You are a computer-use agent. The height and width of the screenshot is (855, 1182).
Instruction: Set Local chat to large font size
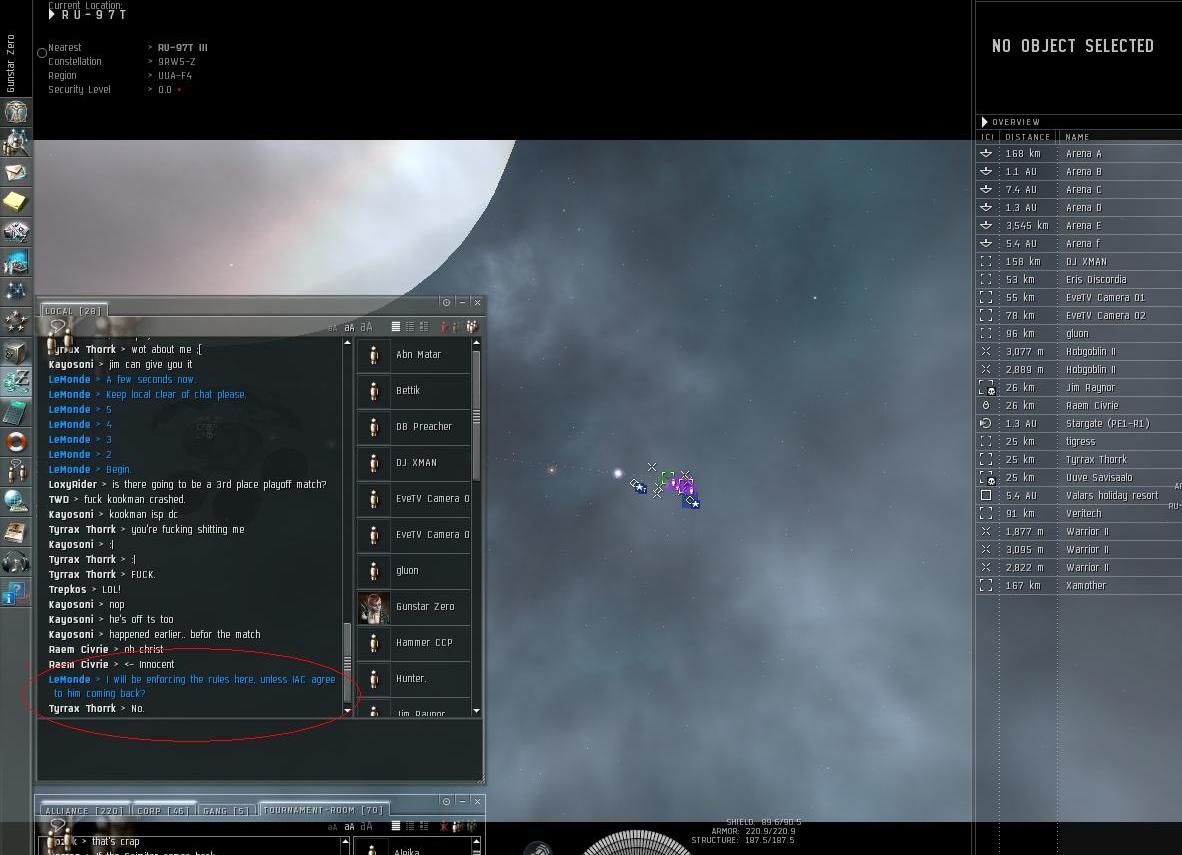tap(366, 327)
